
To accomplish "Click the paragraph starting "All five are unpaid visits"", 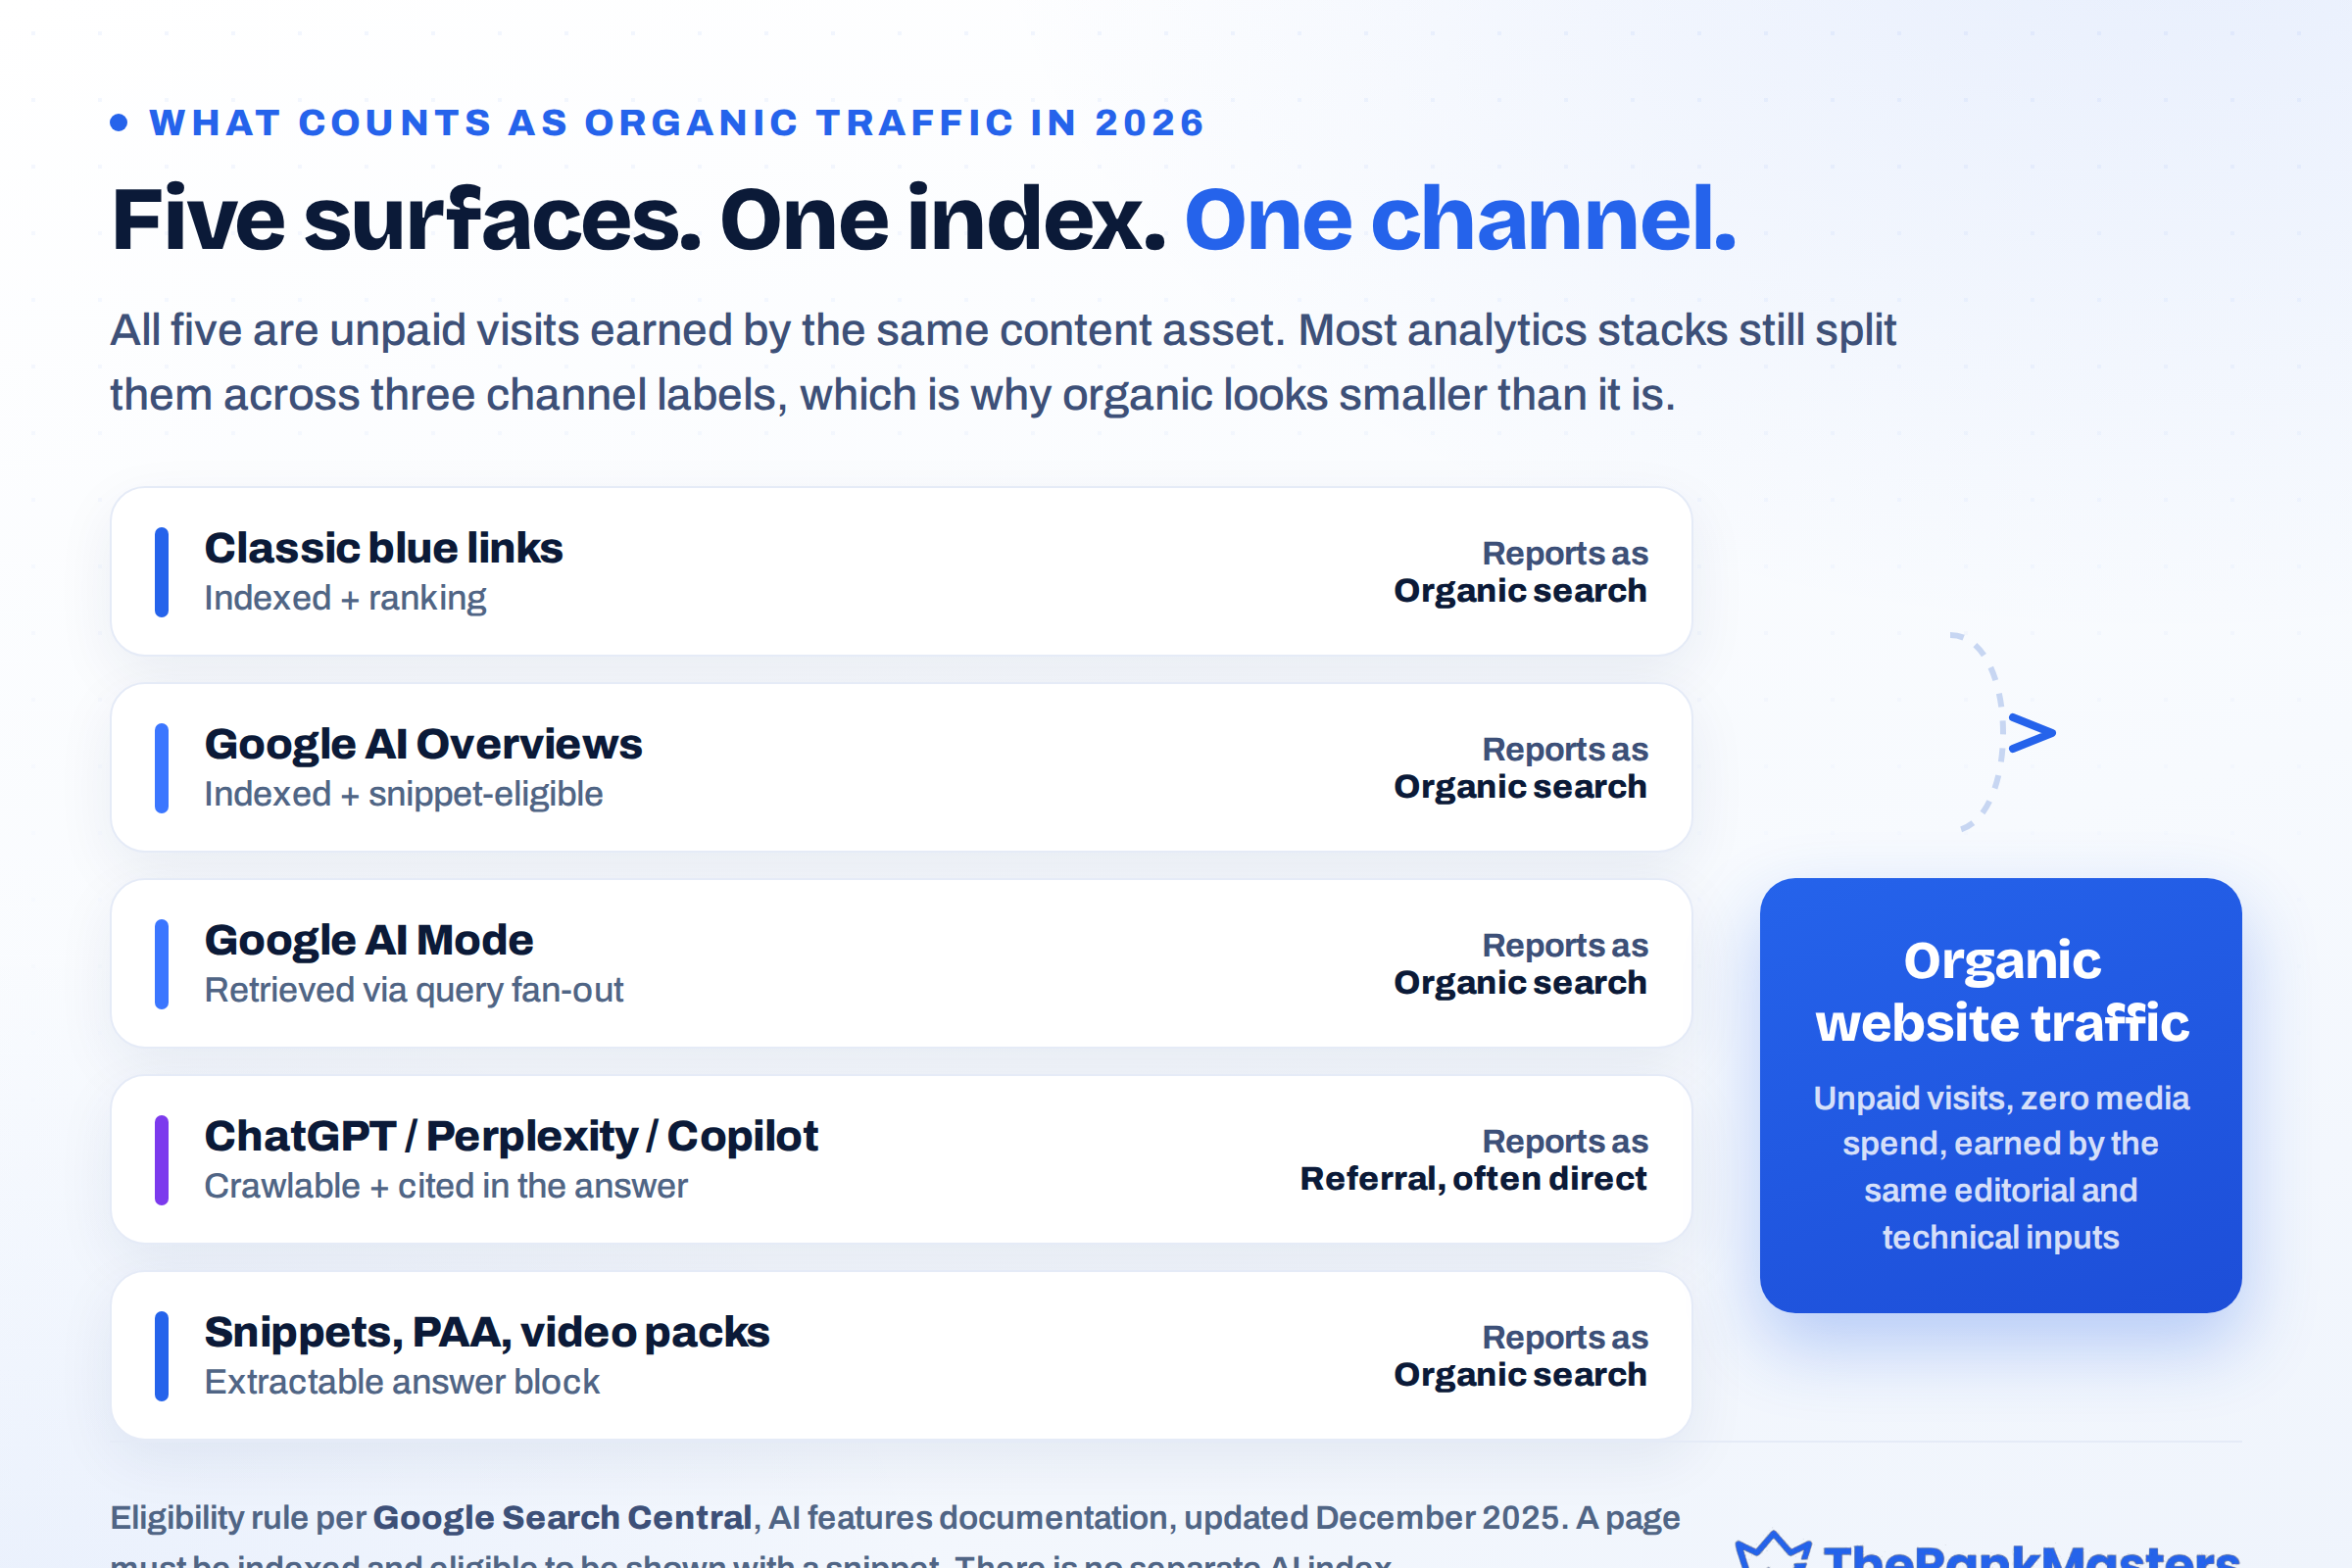I will (x=1002, y=362).
